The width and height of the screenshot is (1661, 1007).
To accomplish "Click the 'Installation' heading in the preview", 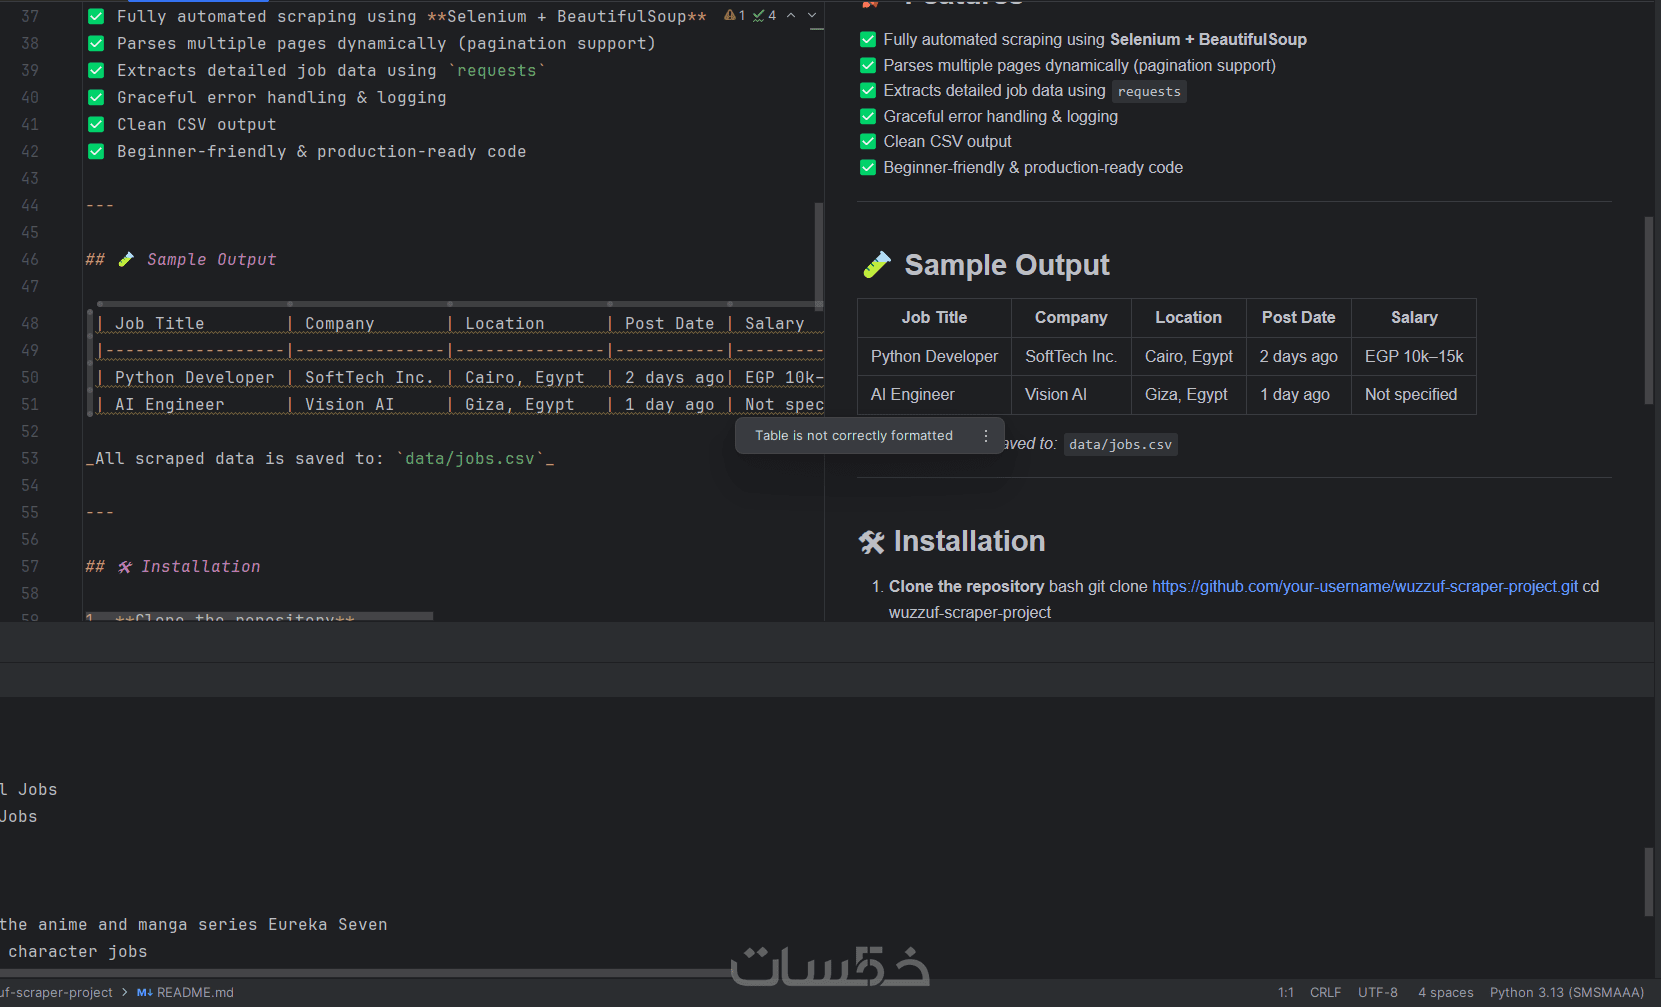I will (969, 542).
